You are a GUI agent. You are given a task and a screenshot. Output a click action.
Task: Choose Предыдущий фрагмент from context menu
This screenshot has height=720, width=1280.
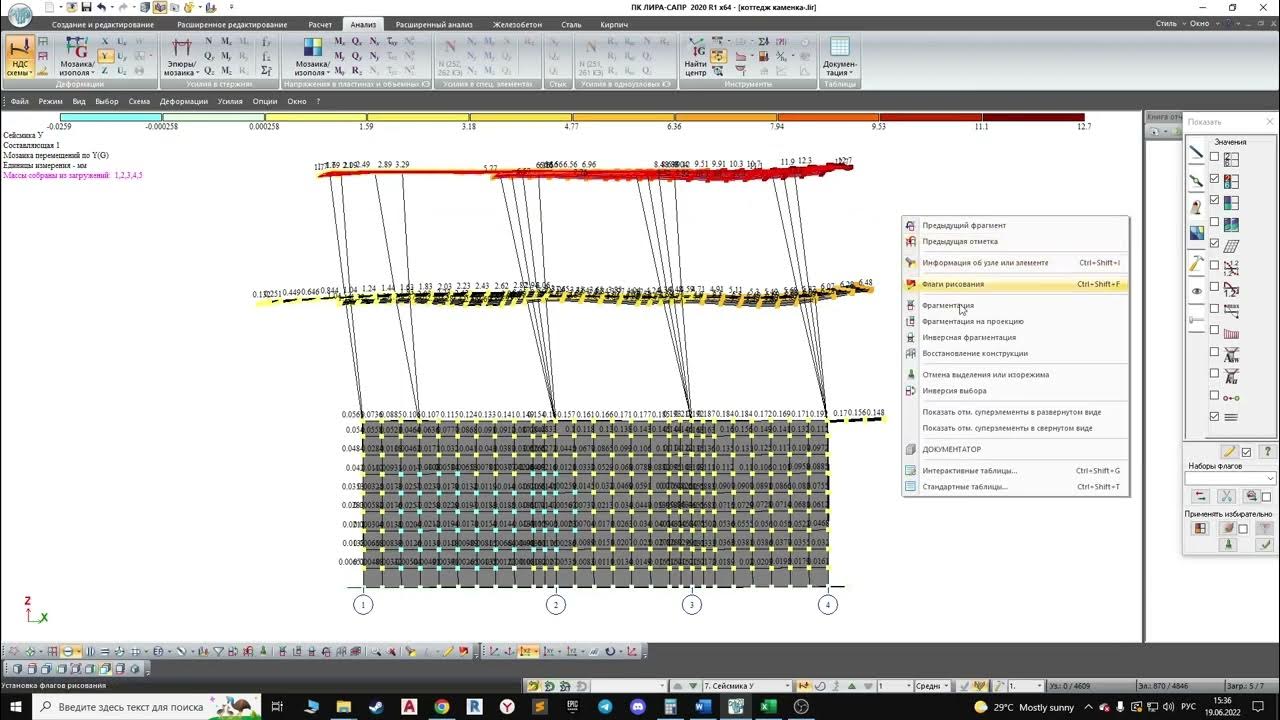pyautogui.click(x=1015, y=225)
